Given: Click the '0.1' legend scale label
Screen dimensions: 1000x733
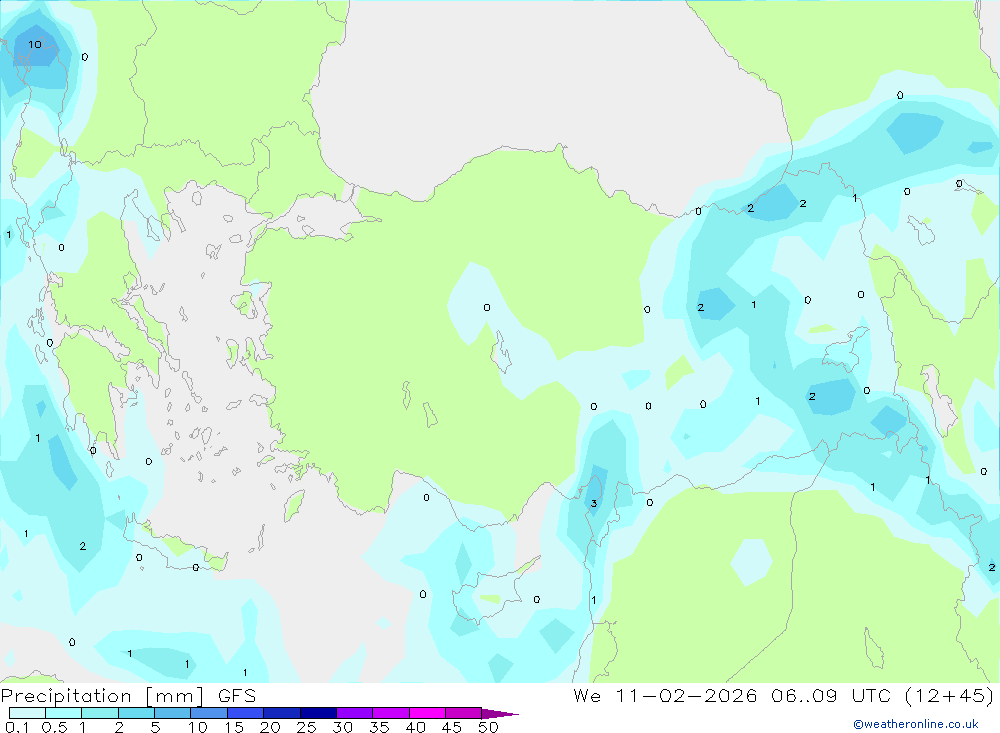Looking at the screenshot, I should (x=17, y=727).
